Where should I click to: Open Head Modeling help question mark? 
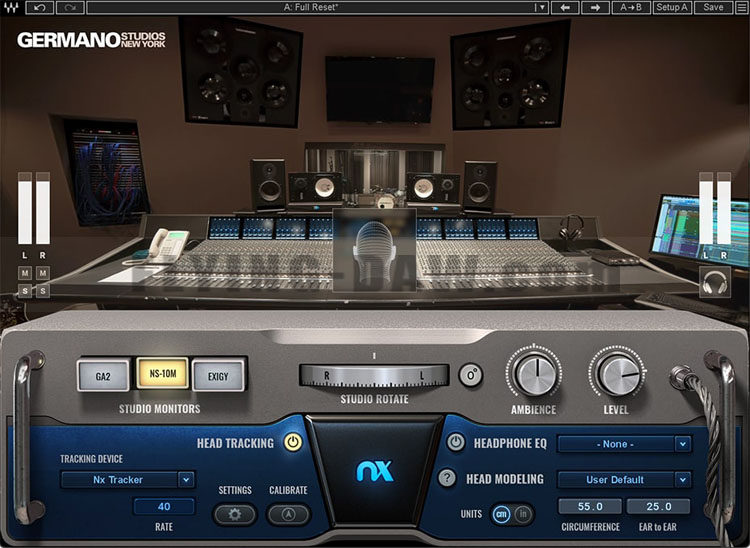pos(447,478)
